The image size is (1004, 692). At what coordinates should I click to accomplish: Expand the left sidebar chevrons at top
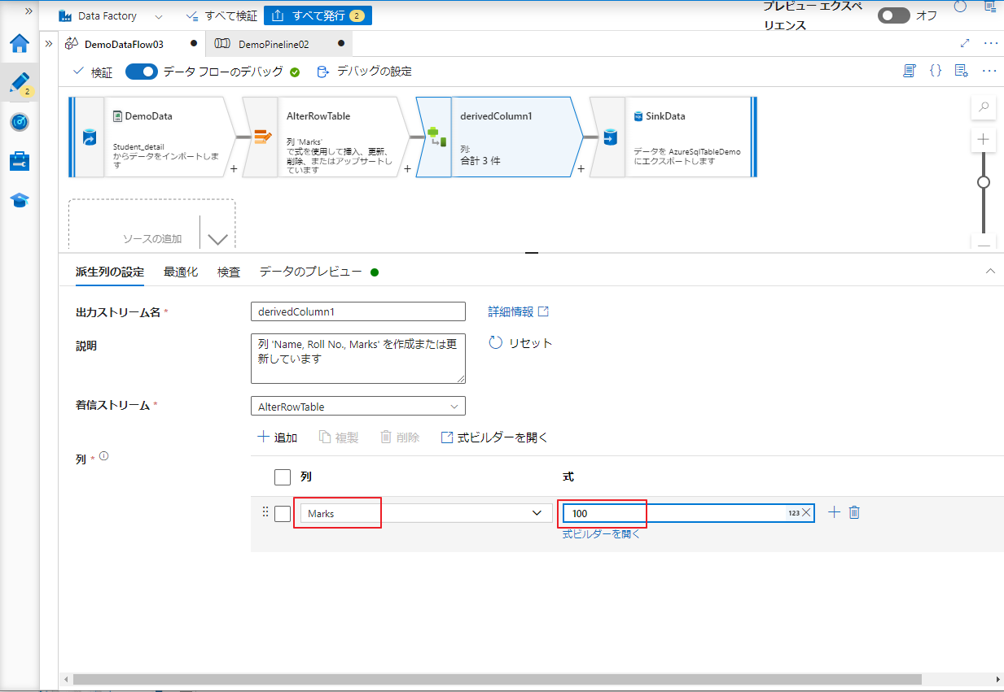tap(28, 11)
